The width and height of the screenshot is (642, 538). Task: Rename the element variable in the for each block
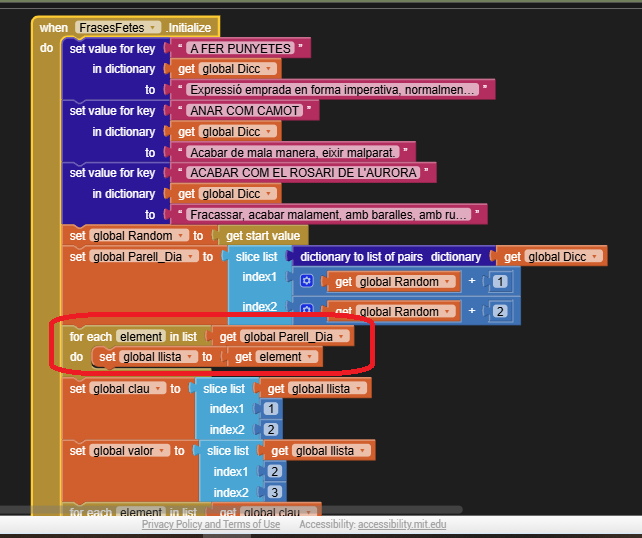pos(139,337)
